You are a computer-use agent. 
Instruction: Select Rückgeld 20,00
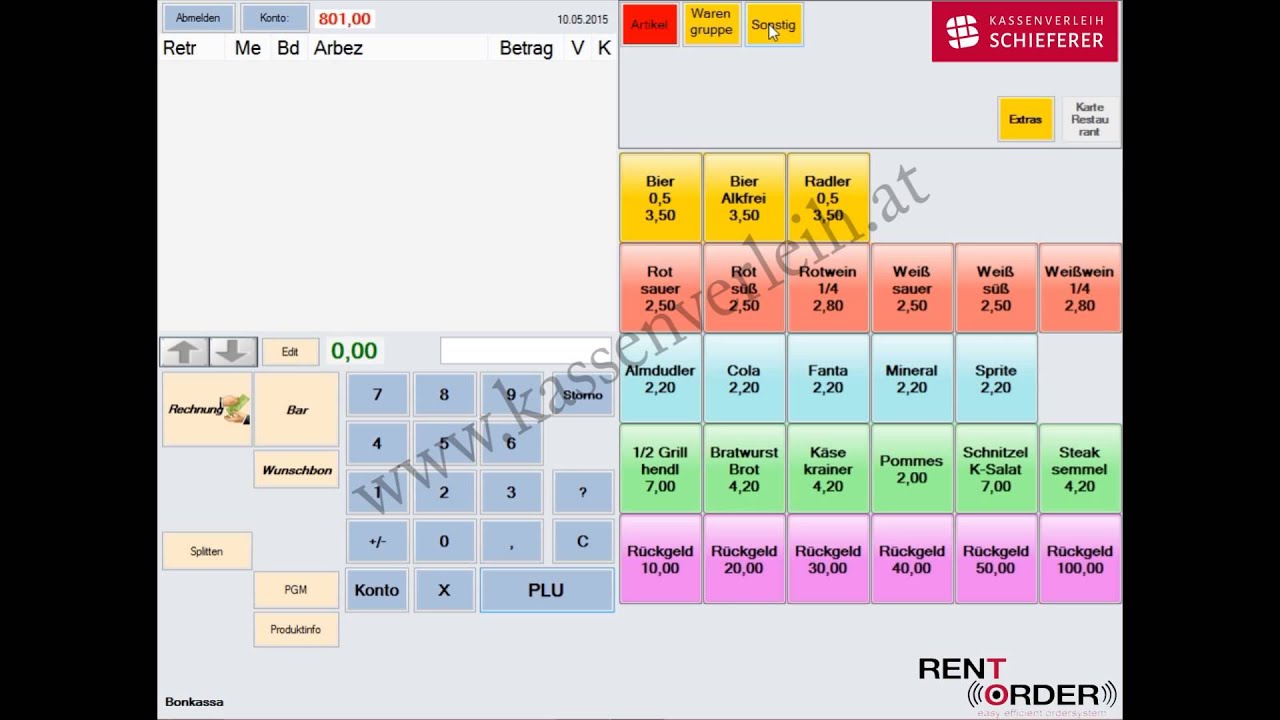744,559
